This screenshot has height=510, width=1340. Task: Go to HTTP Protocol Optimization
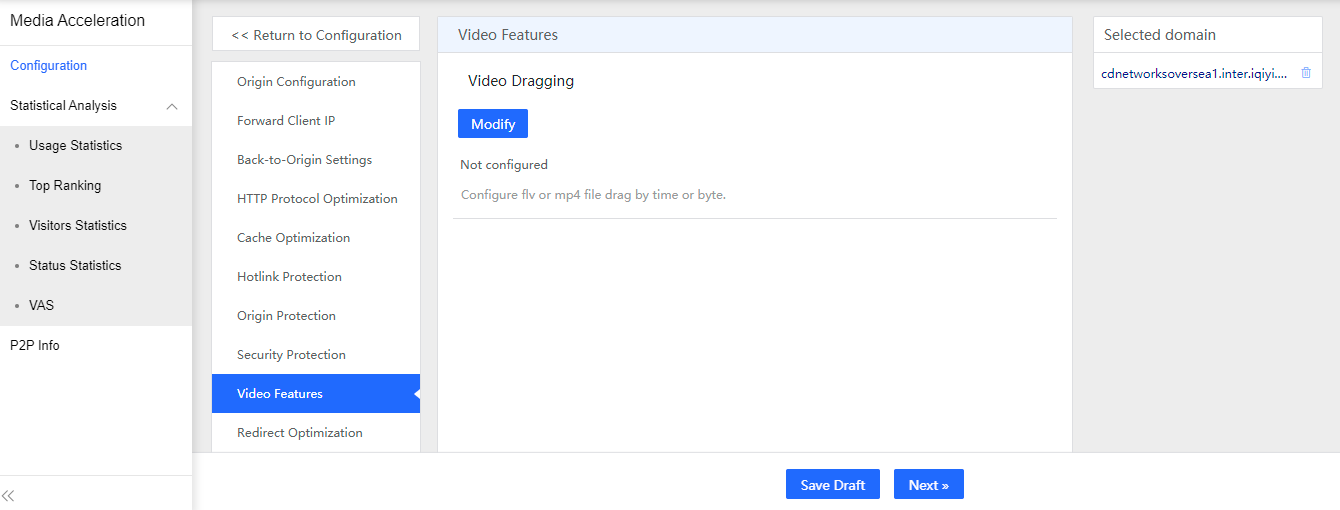click(317, 199)
